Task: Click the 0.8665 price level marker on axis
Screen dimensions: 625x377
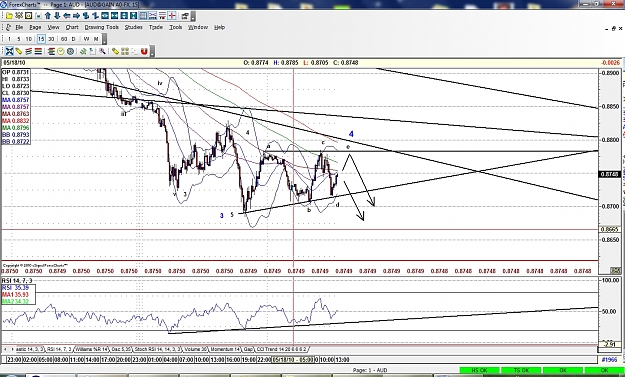Action: 610,229
